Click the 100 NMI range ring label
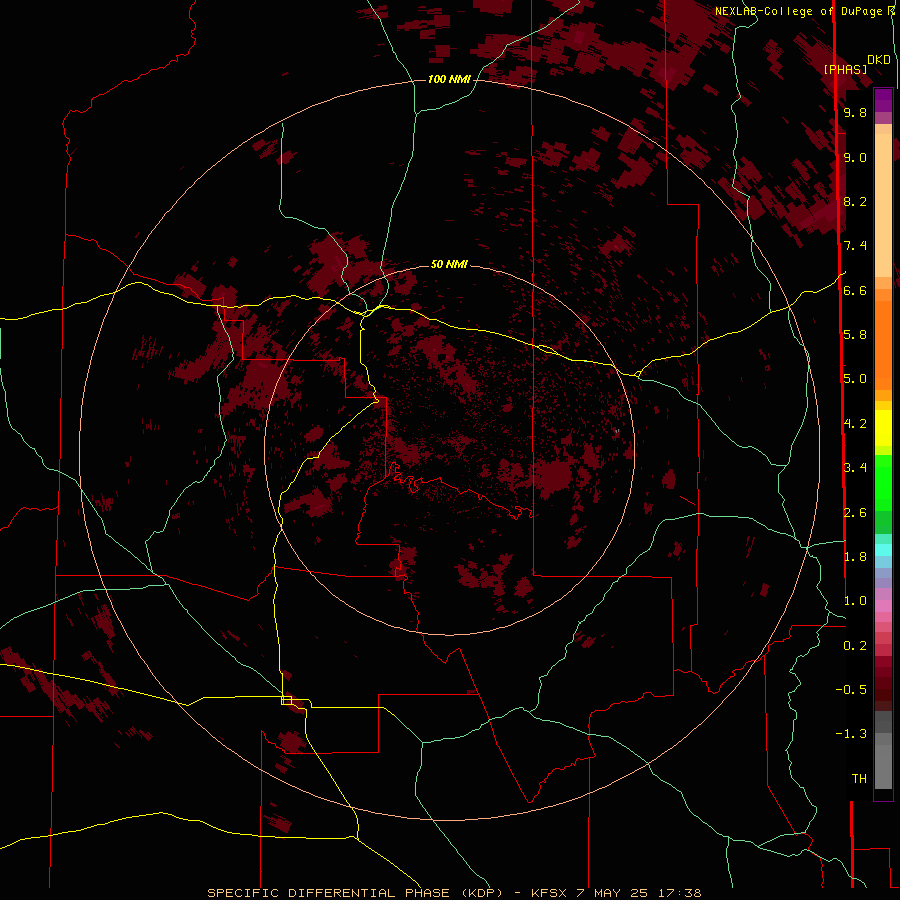 click(x=449, y=79)
